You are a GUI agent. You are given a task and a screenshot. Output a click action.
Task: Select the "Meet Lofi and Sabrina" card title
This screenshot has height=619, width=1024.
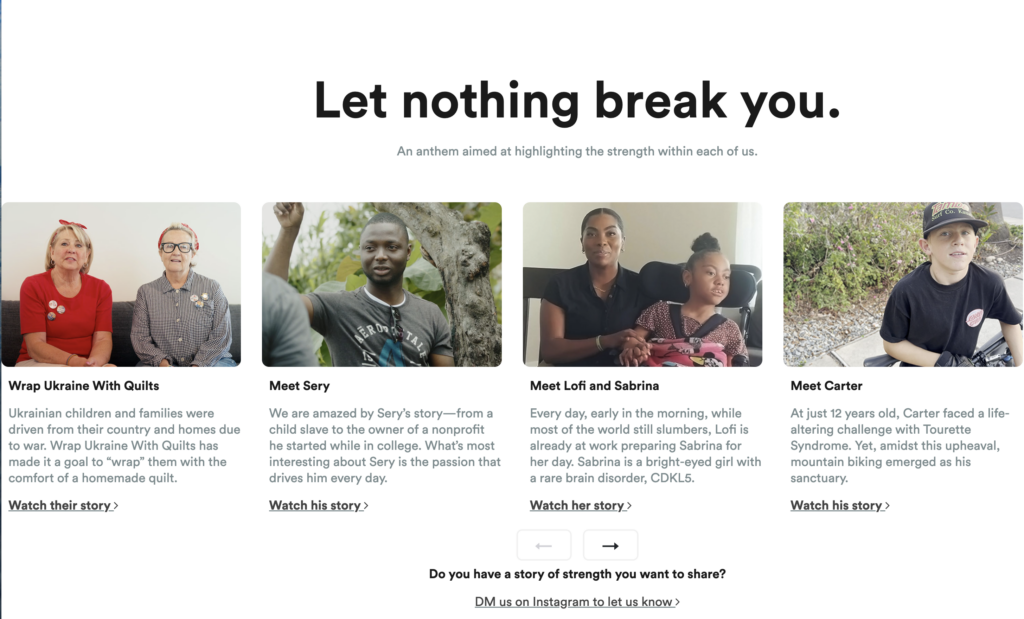click(594, 385)
